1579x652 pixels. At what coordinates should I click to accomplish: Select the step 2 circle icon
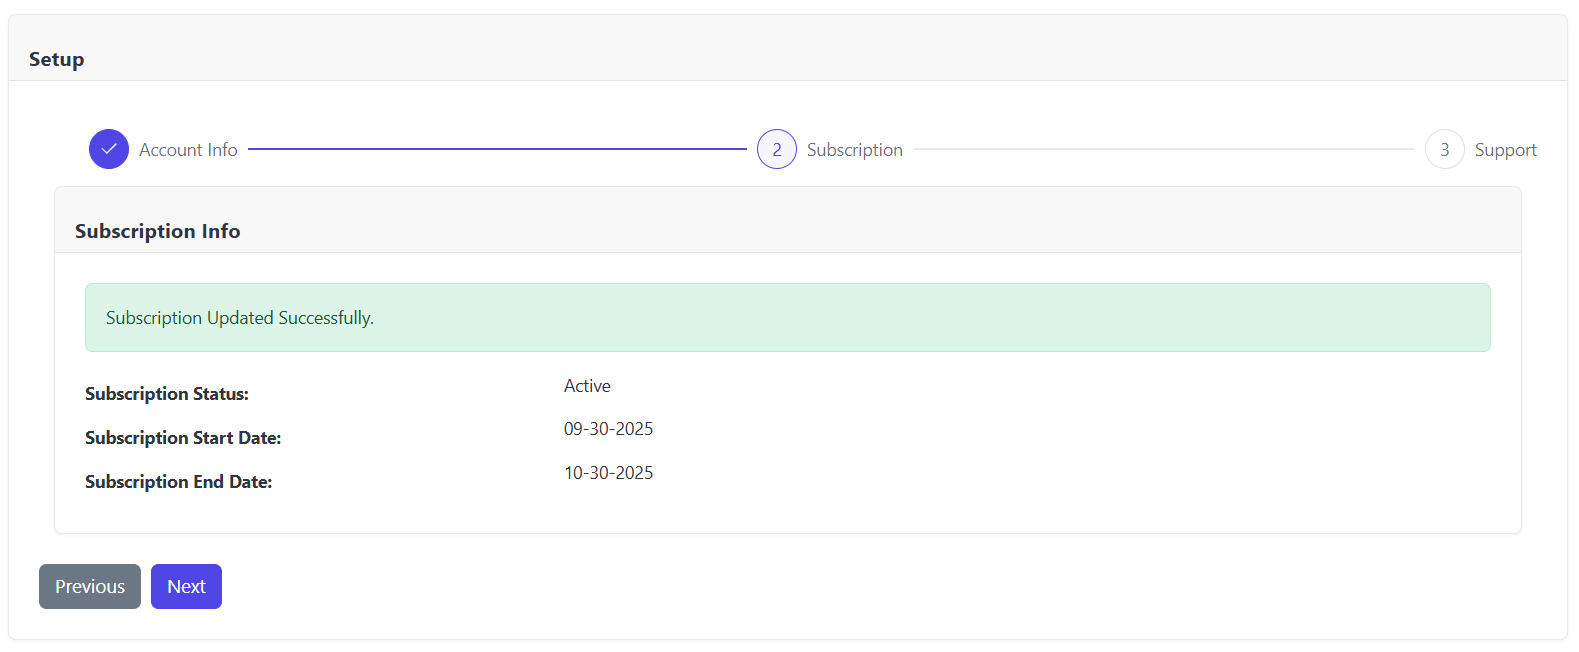(x=777, y=149)
